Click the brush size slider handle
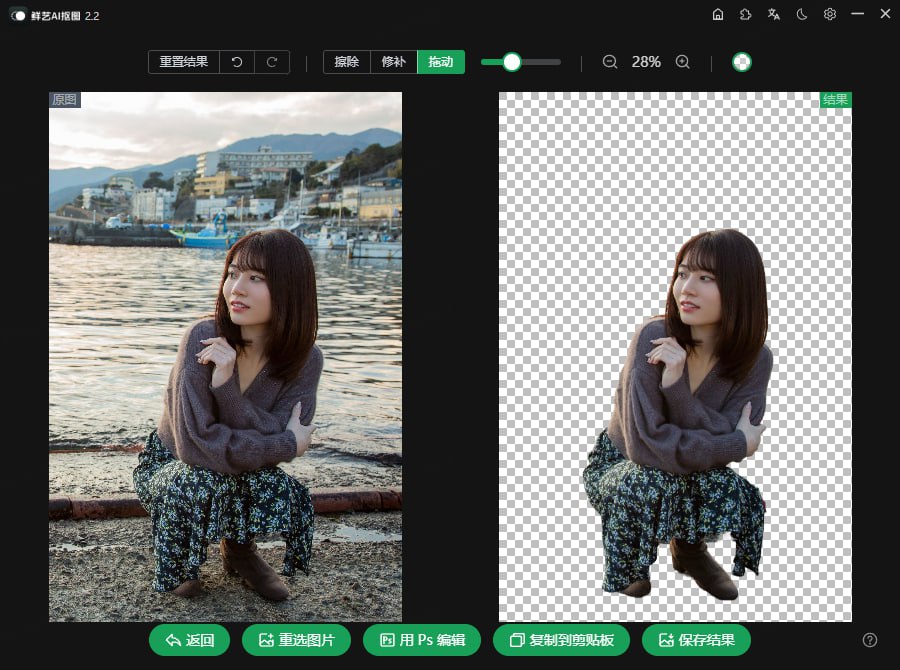 pyautogui.click(x=511, y=62)
